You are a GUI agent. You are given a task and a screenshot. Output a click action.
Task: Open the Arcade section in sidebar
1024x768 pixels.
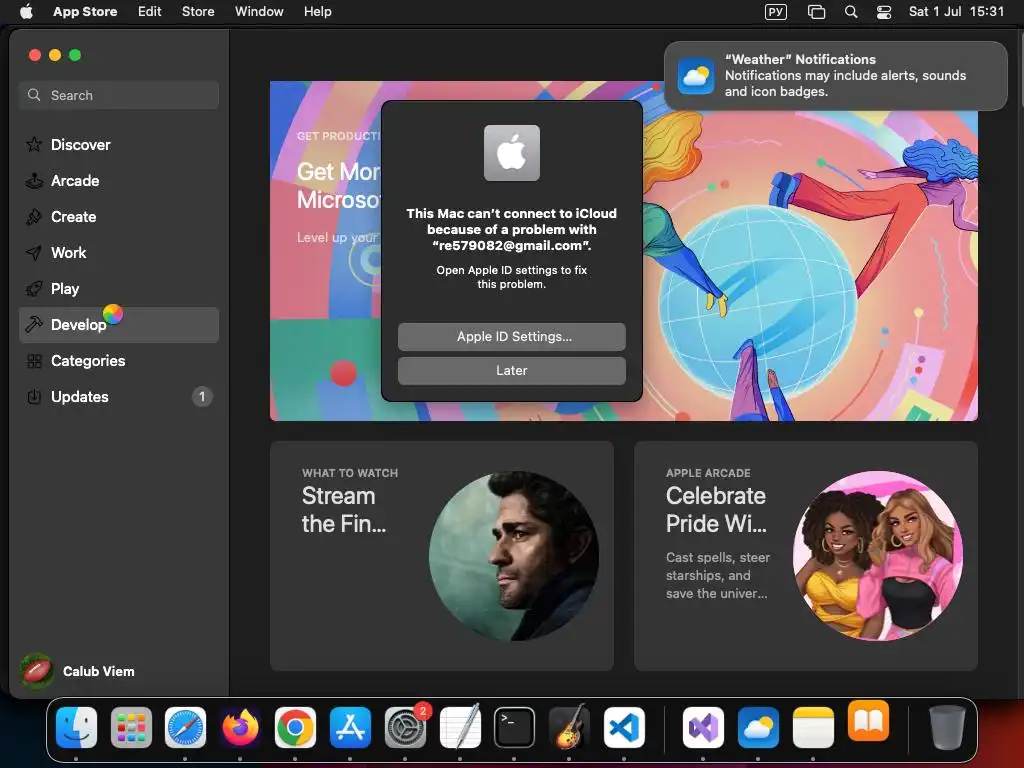(119, 181)
